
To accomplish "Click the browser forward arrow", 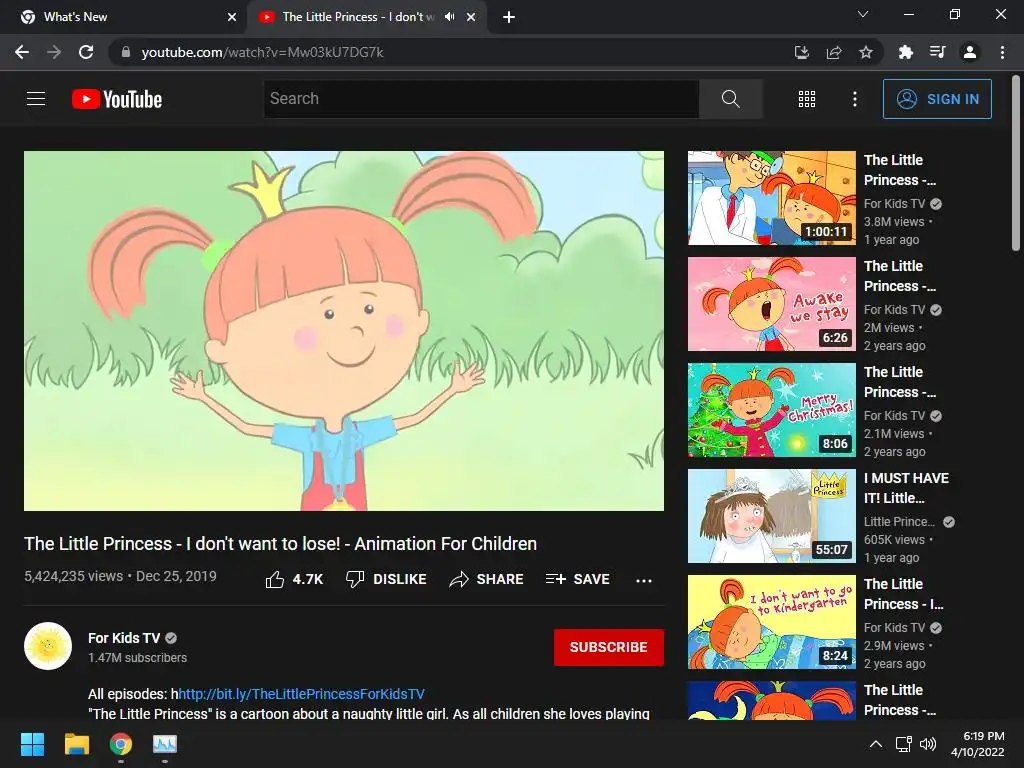I will click(x=54, y=52).
